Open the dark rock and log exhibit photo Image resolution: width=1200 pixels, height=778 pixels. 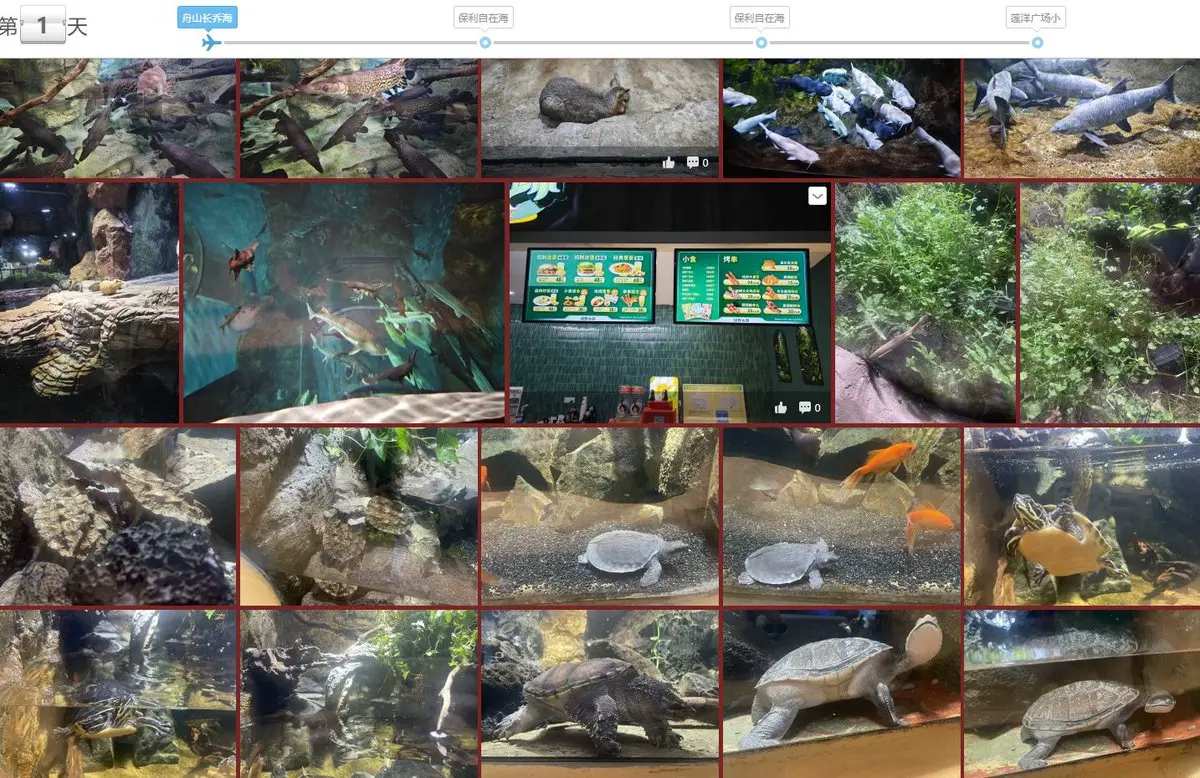89,302
